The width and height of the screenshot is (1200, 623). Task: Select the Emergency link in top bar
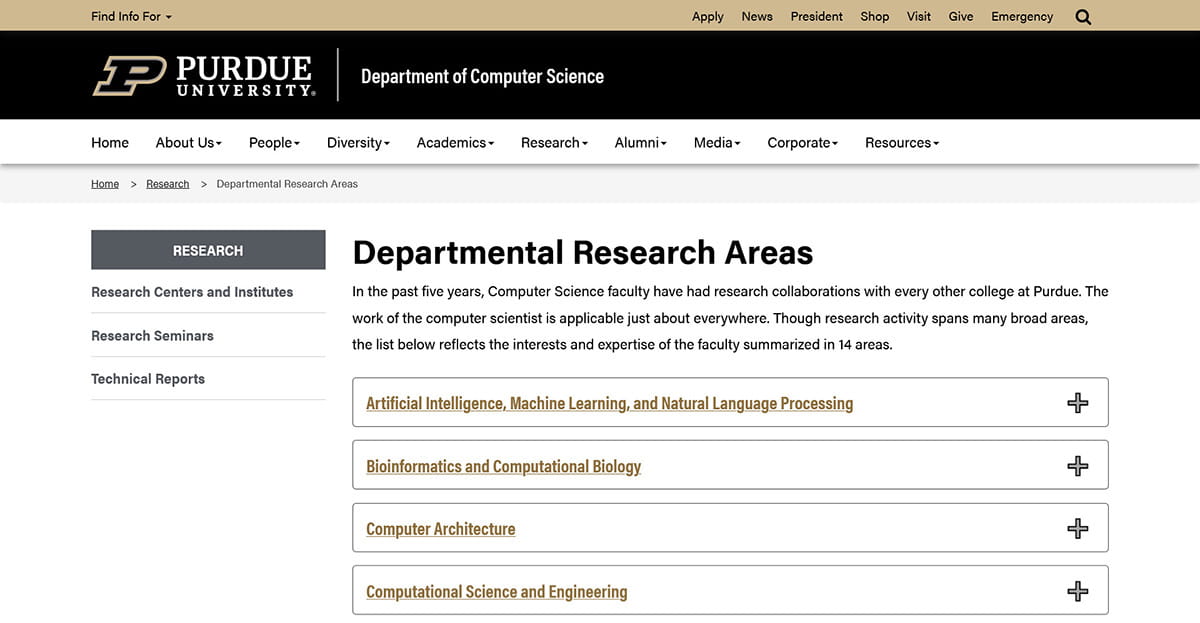pyautogui.click(x=1021, y=16)
